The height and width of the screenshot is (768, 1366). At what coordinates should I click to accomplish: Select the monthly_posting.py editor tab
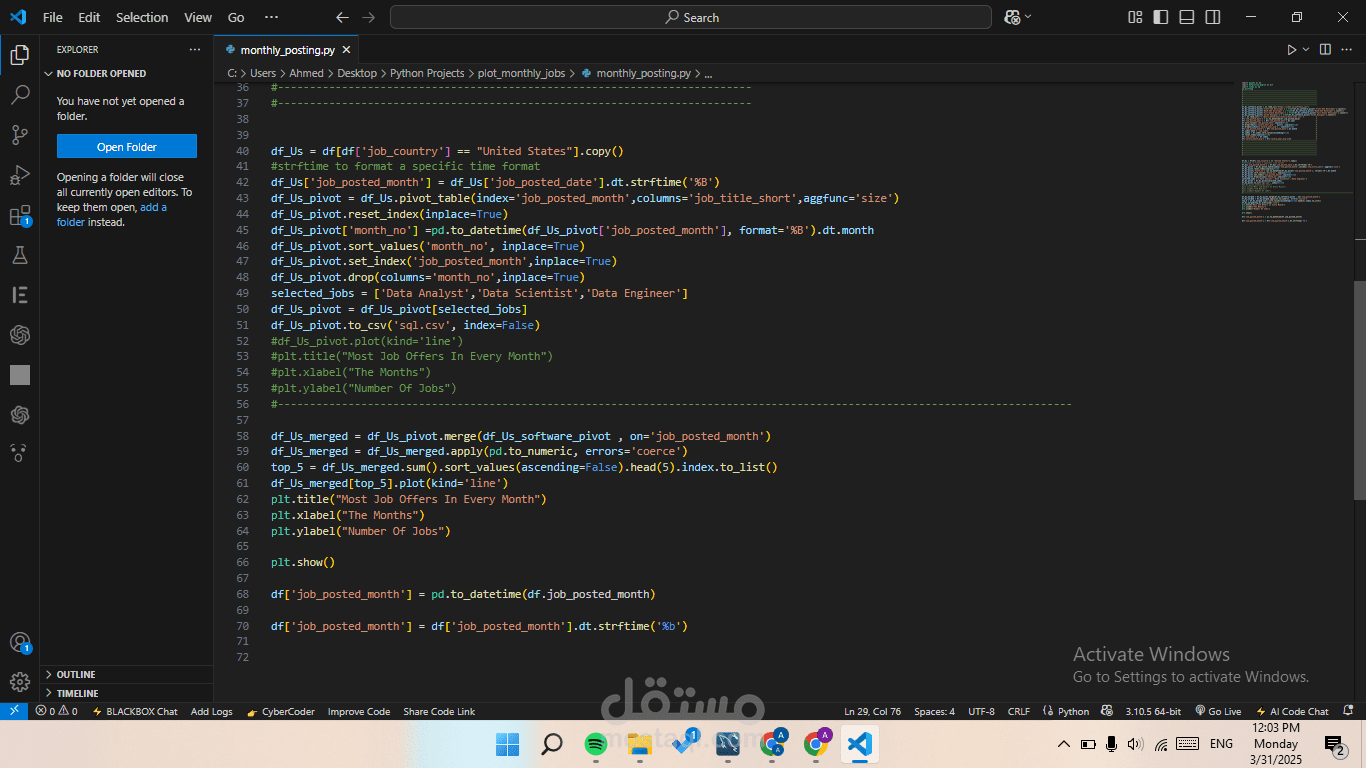tap(287, 49)
